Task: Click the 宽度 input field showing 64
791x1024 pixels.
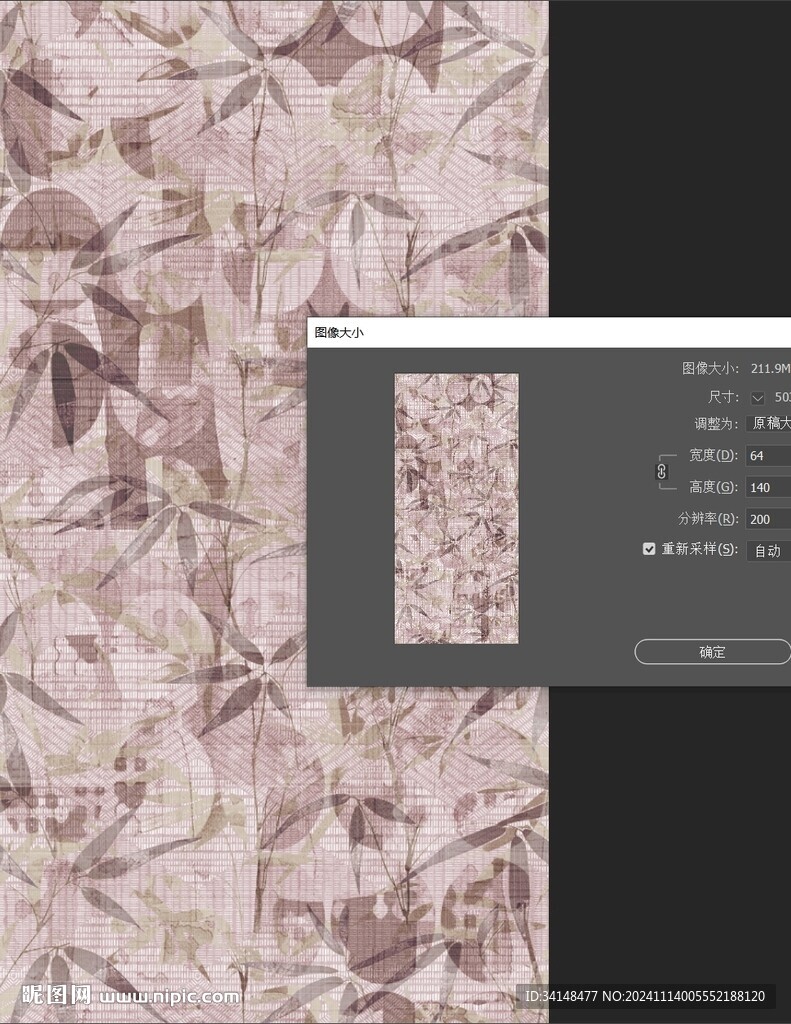Action: pos(769,455)
